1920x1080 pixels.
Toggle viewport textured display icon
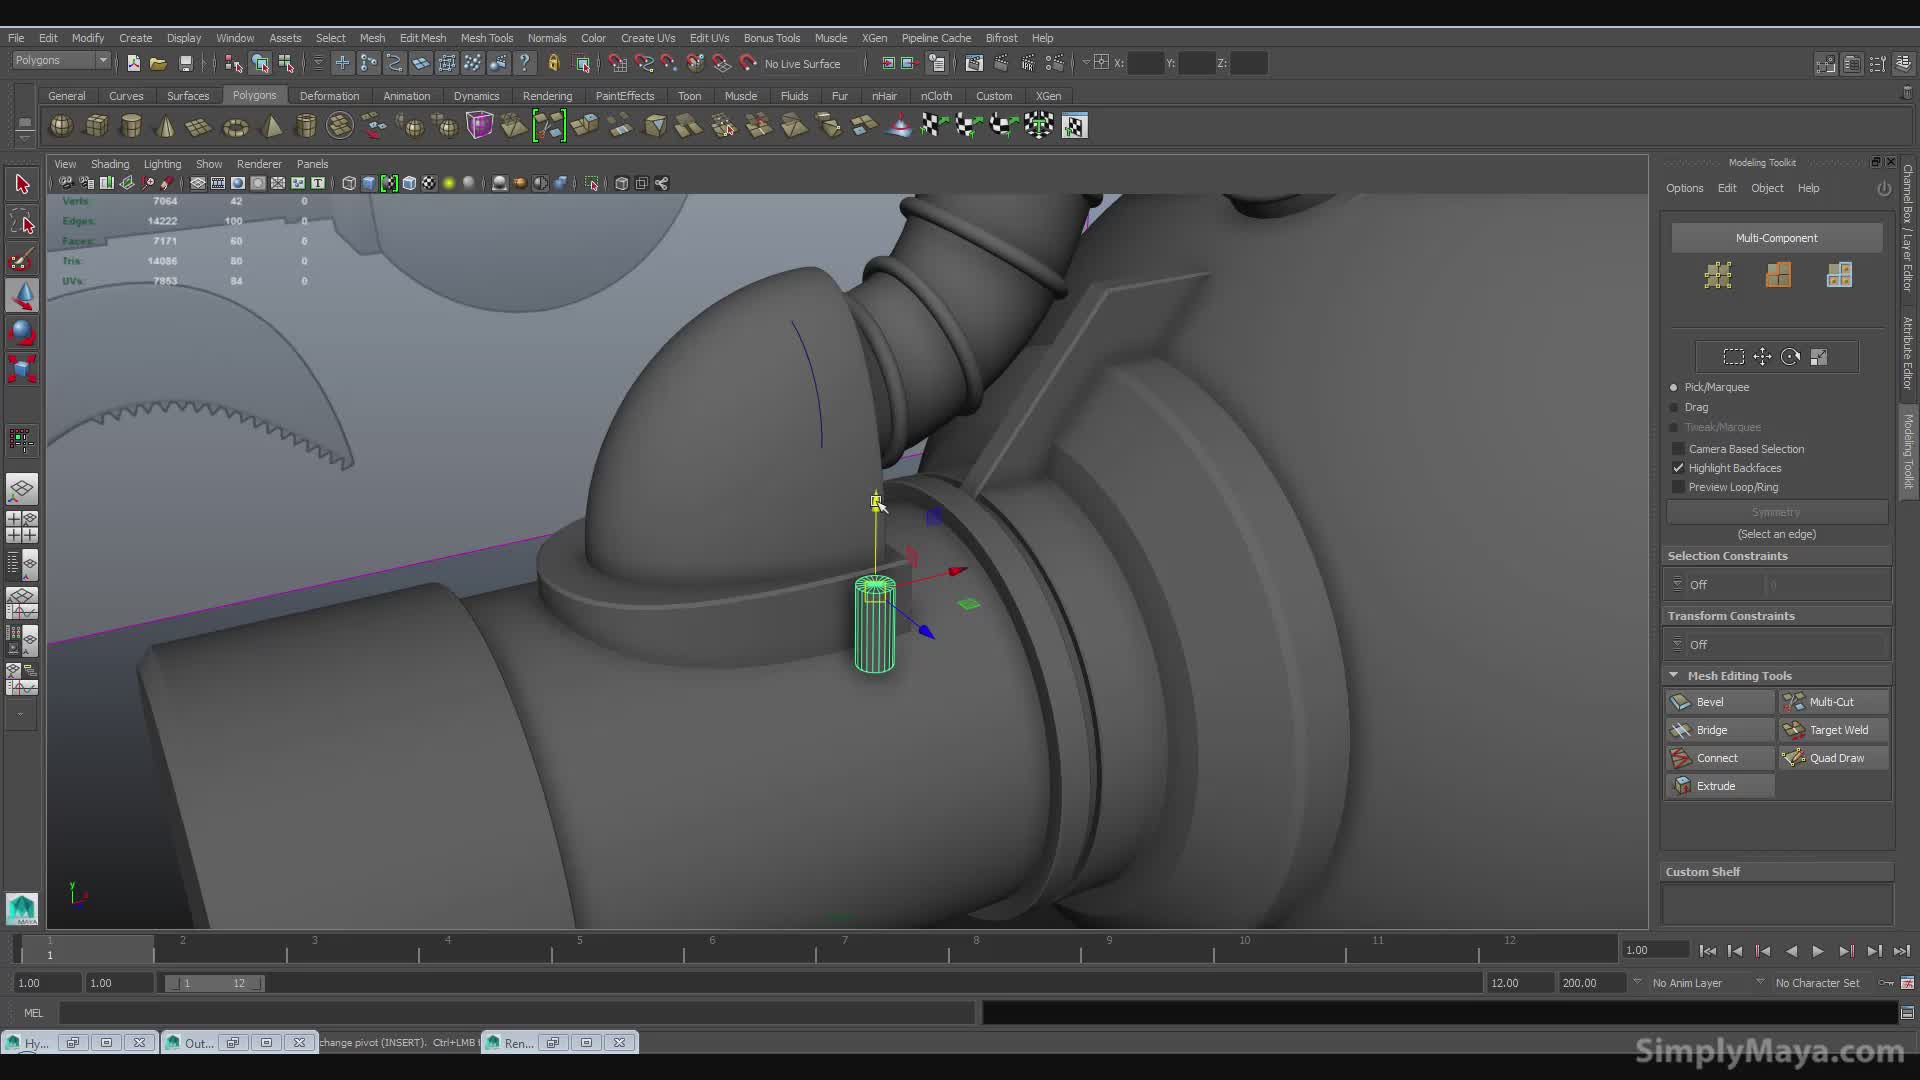click(x=429, y=183)
